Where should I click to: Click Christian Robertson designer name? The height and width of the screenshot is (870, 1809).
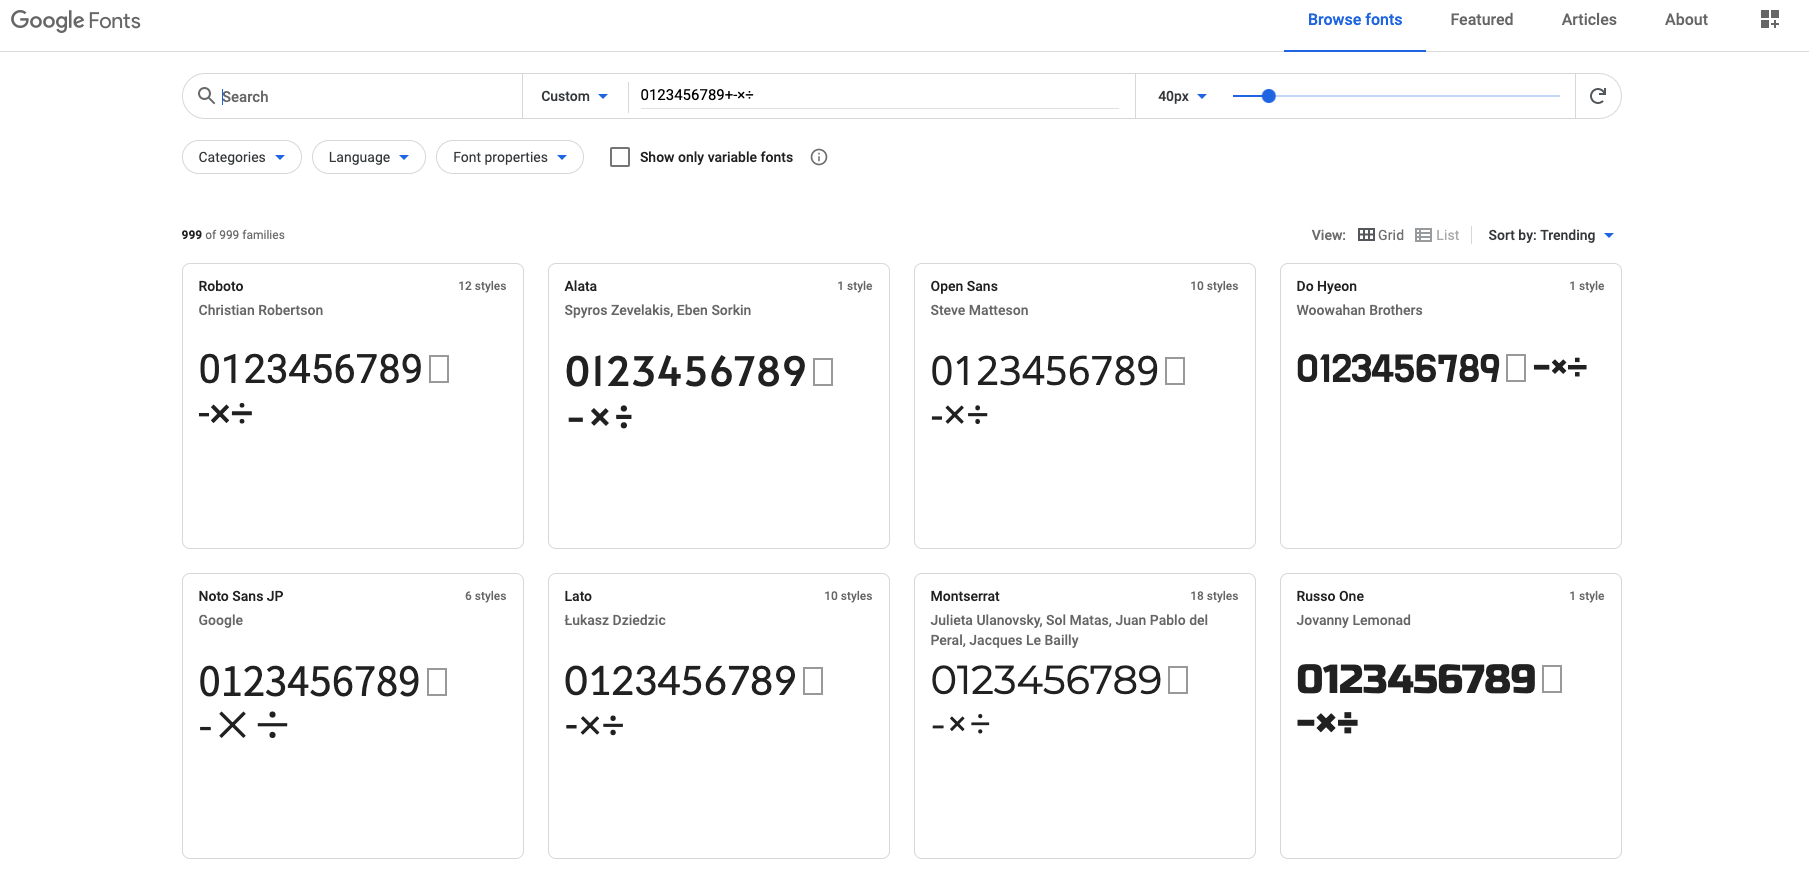point(261,310)
